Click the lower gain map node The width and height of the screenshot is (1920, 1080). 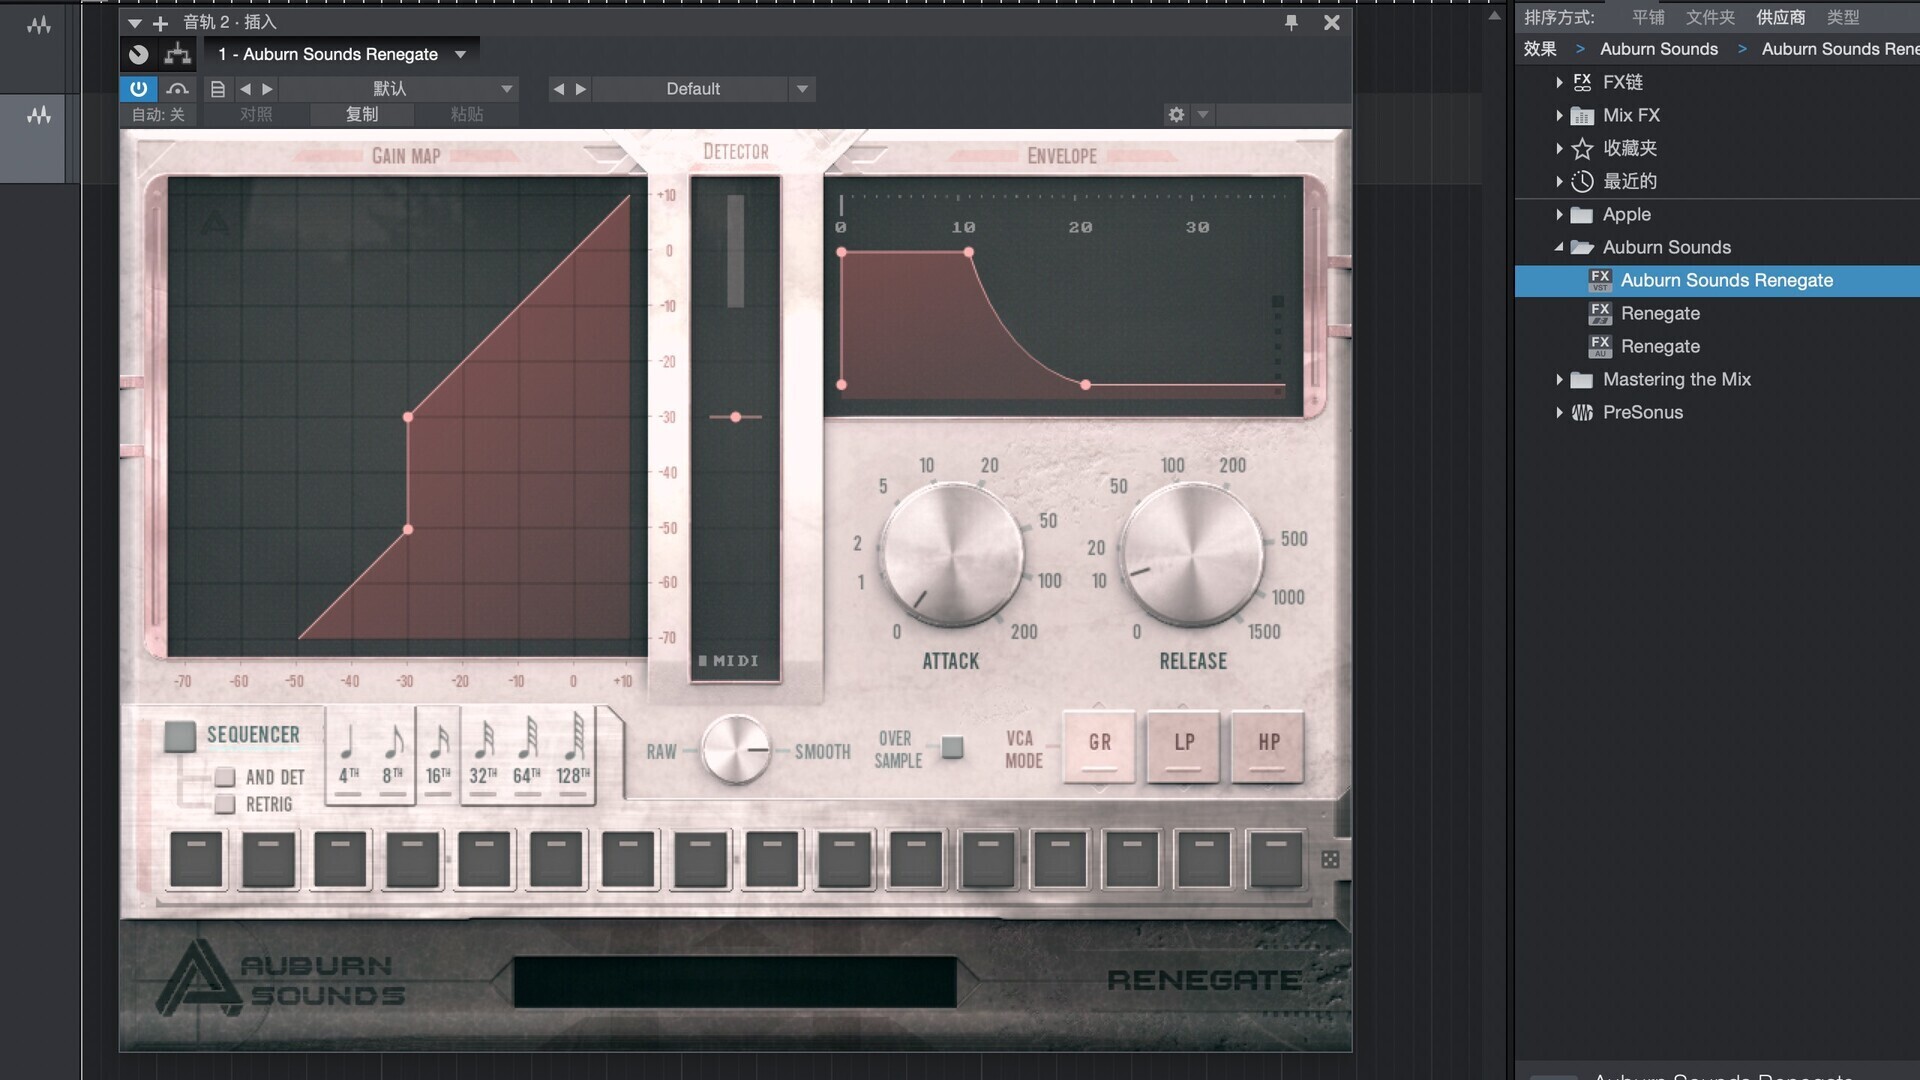pos(408,529)
